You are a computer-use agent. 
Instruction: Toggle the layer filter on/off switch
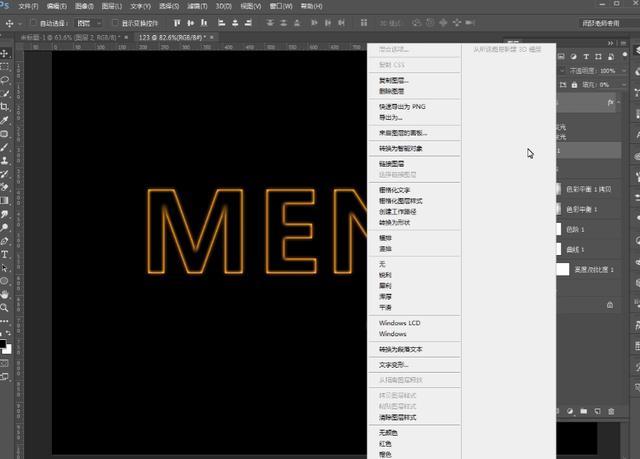(x=624, y=55)
